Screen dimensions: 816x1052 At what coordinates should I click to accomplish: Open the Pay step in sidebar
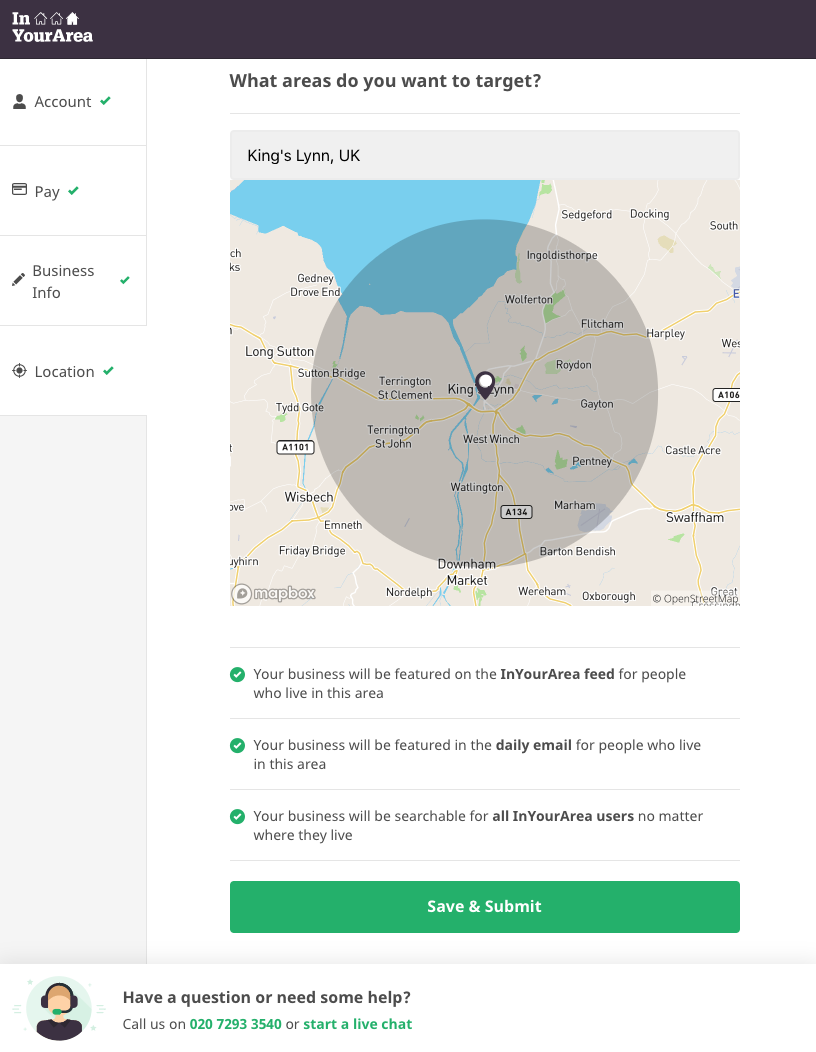(x=73, y=191)
